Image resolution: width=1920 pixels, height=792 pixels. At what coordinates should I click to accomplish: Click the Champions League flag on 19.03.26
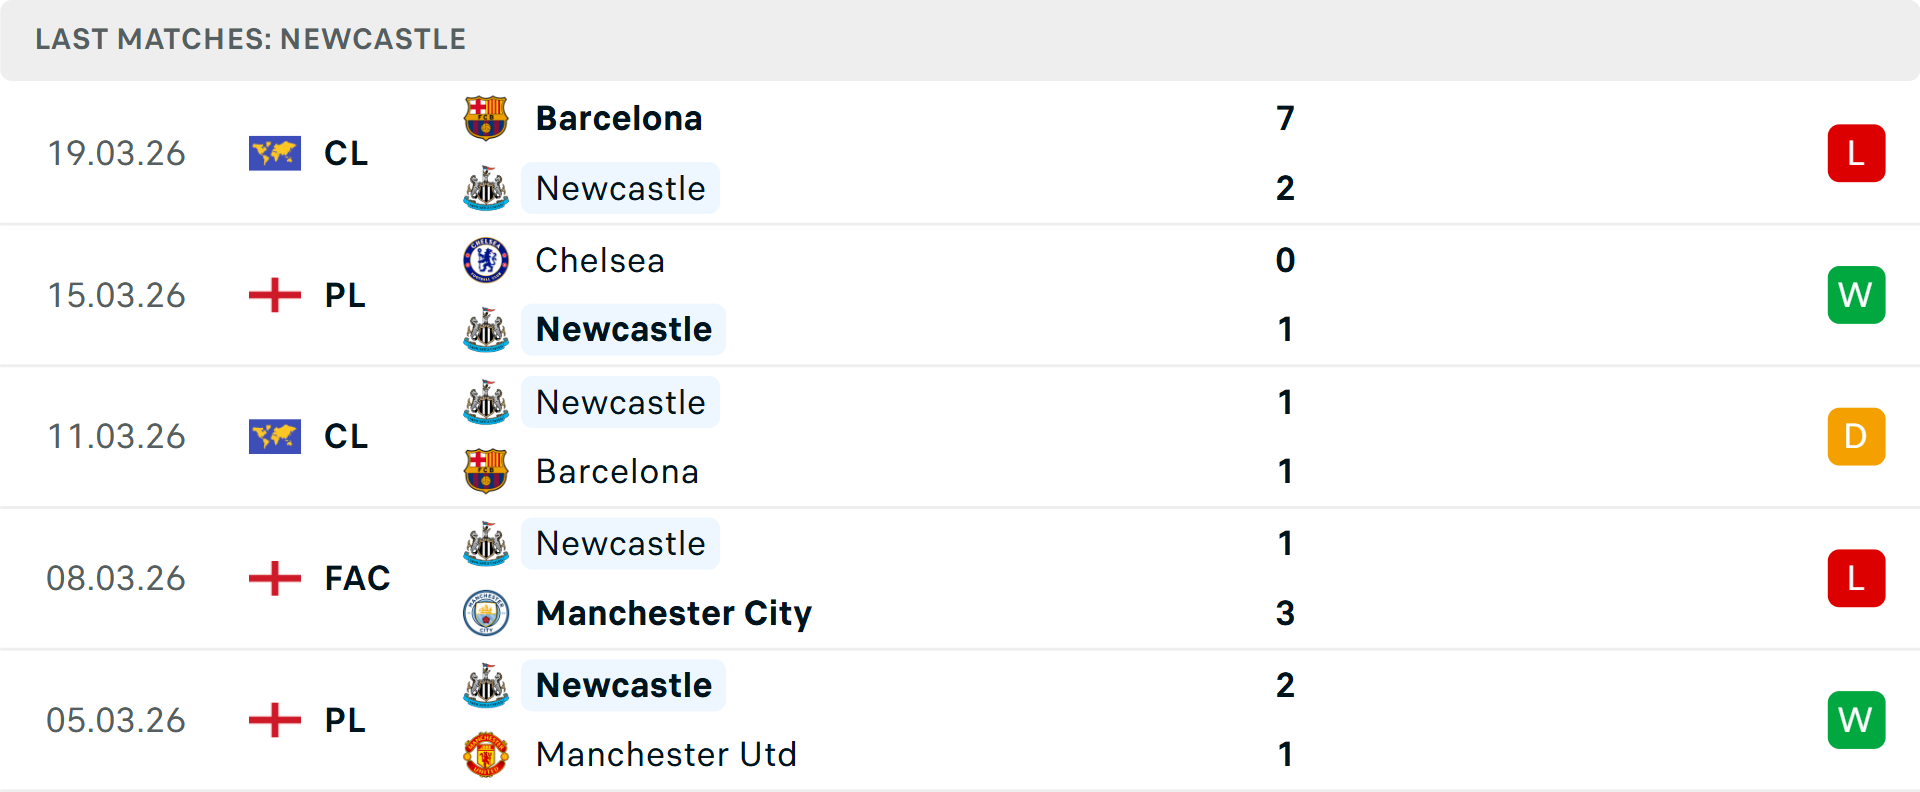pos(275,153)
